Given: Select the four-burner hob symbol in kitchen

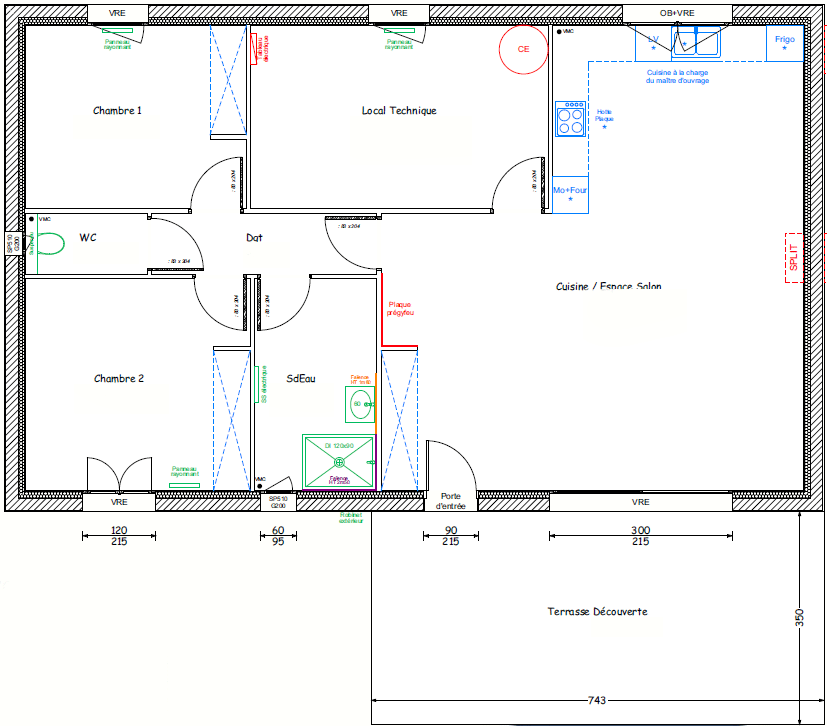Looking at the screenshot, I should click(x=571, y=120).
